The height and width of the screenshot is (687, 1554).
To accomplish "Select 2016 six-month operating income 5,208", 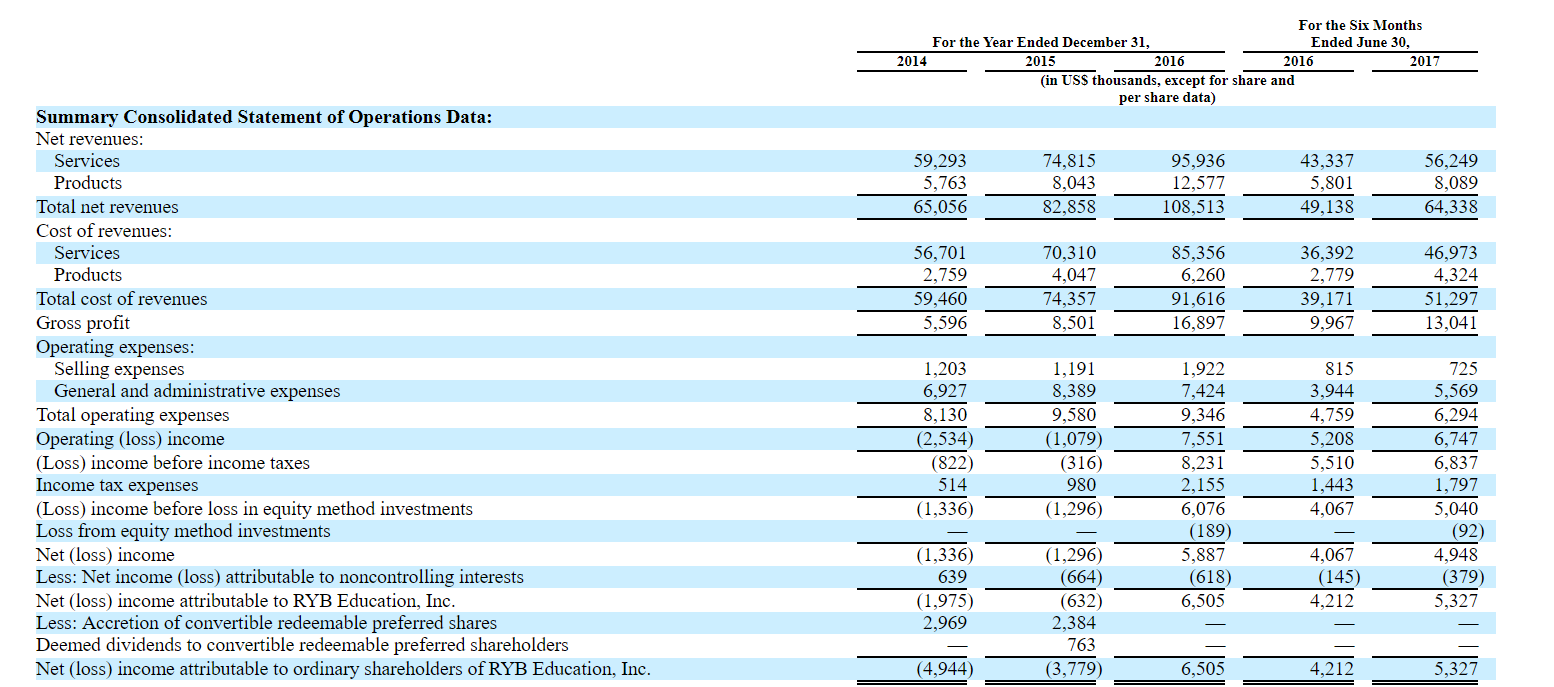I will [x=1333, y=439].
